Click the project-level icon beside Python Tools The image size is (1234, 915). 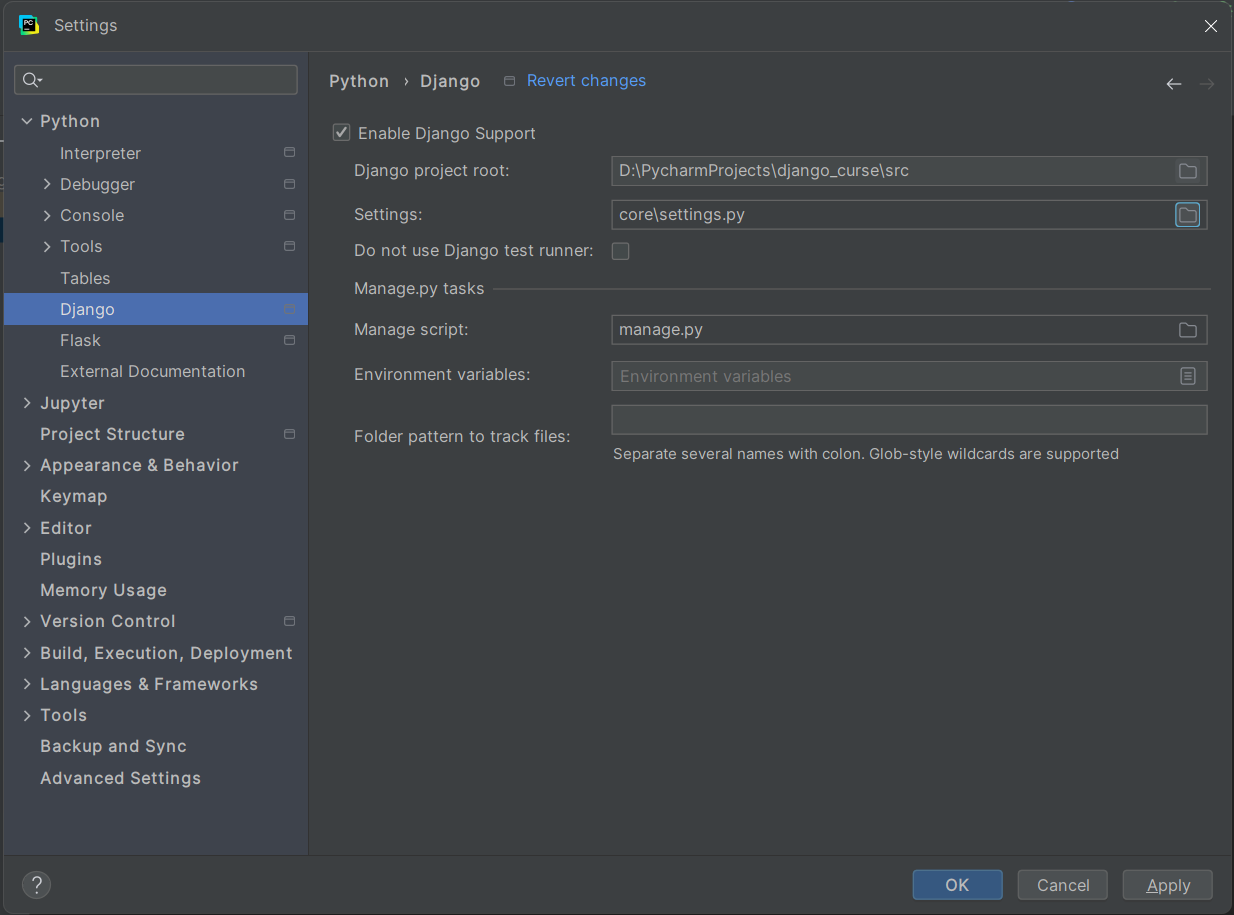tap(289, 246)
